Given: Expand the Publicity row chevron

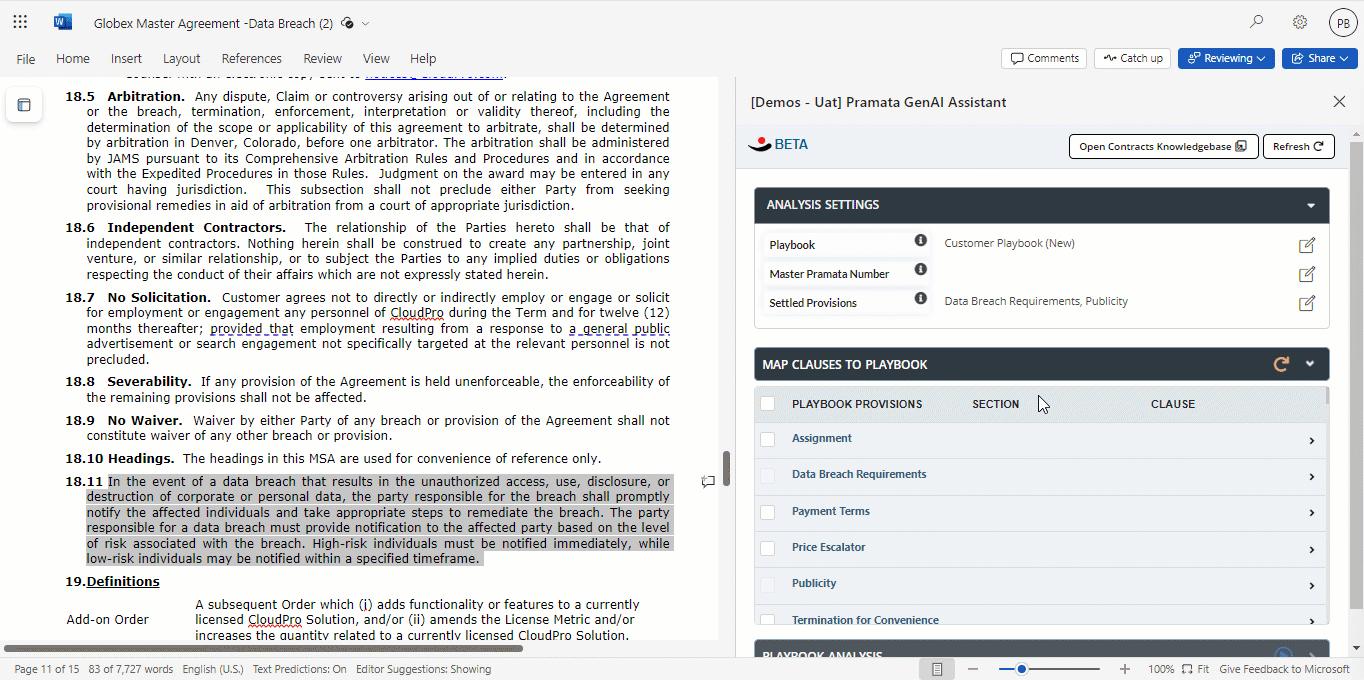Looking at the screenshot, I should tap(1312, 586).
